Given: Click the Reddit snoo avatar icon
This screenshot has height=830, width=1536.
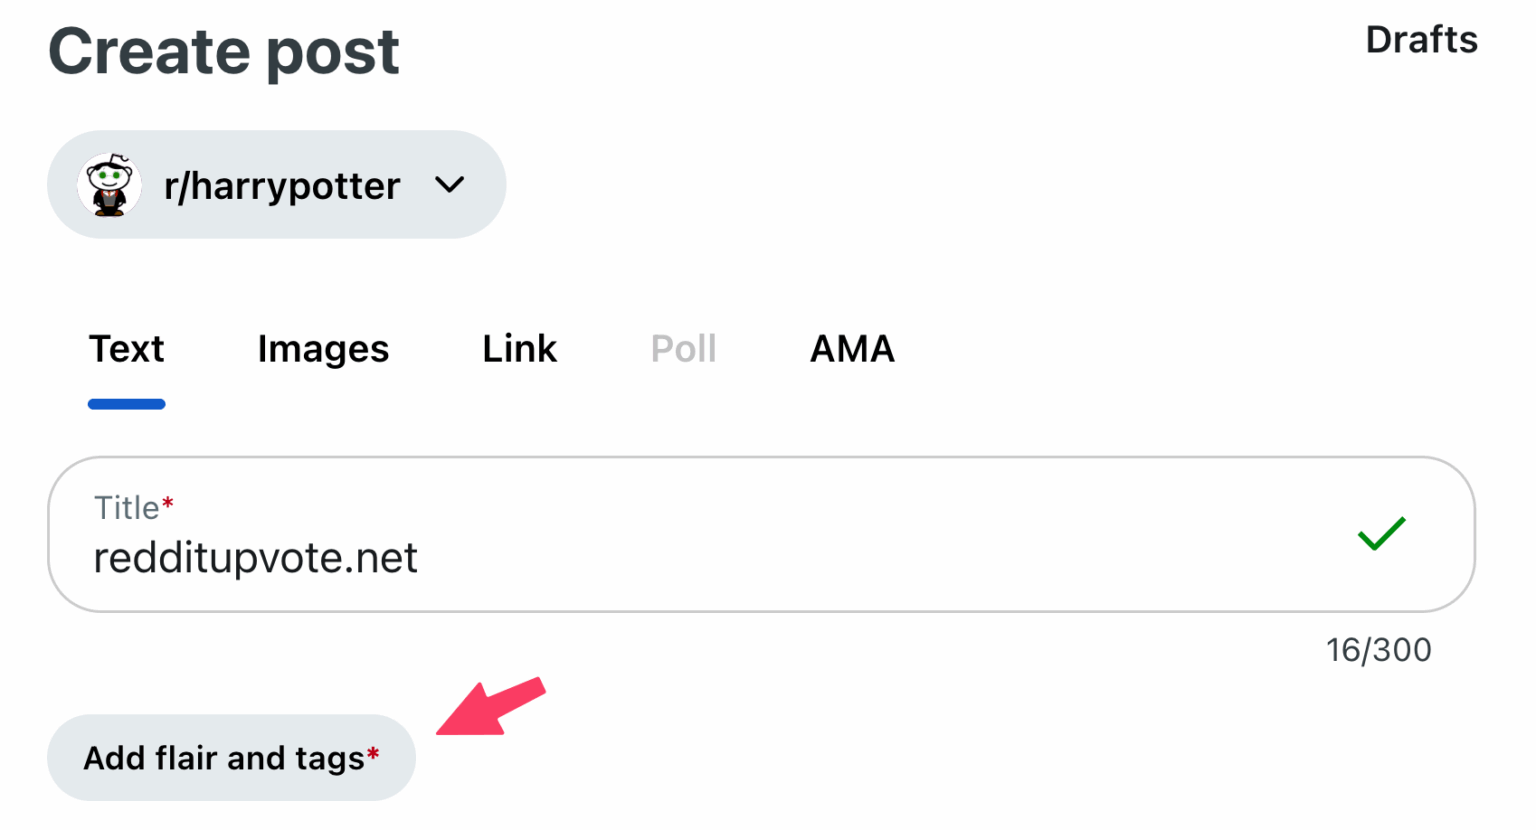Looking at the screenshot, I should point(109,184).
